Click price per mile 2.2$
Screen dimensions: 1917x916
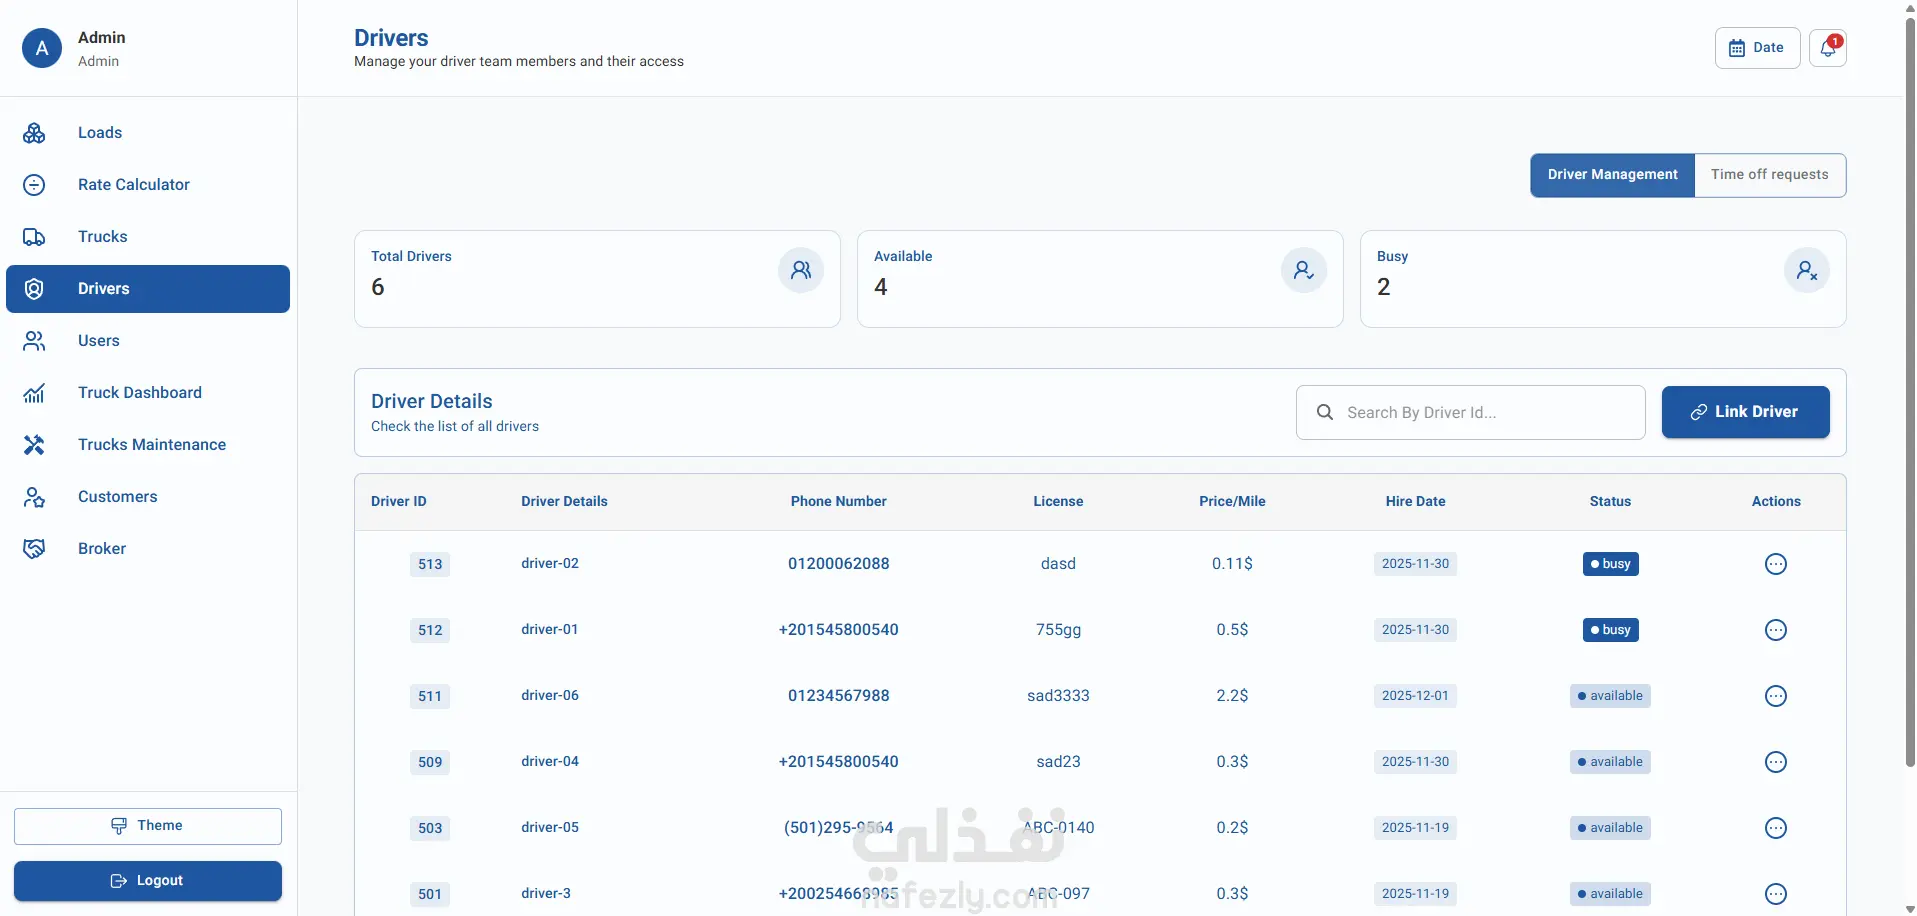pyautogui.click(x=1232, y=696)
